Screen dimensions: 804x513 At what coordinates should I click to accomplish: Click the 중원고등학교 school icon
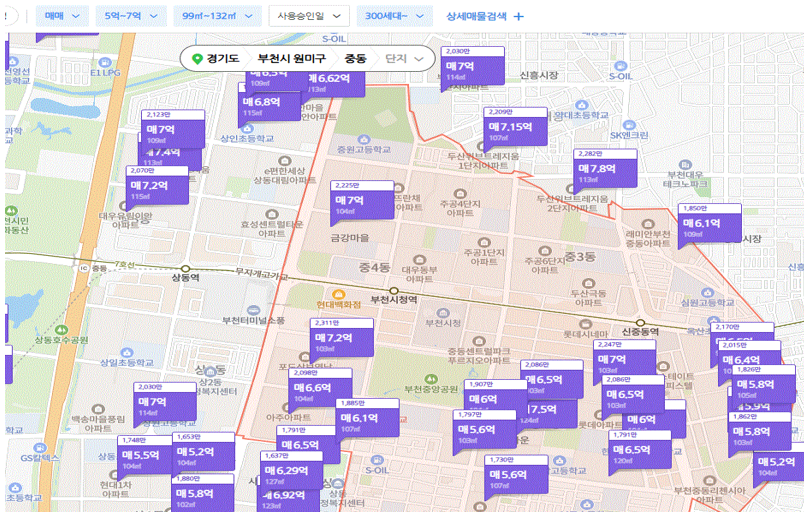(x=364, y=140)
